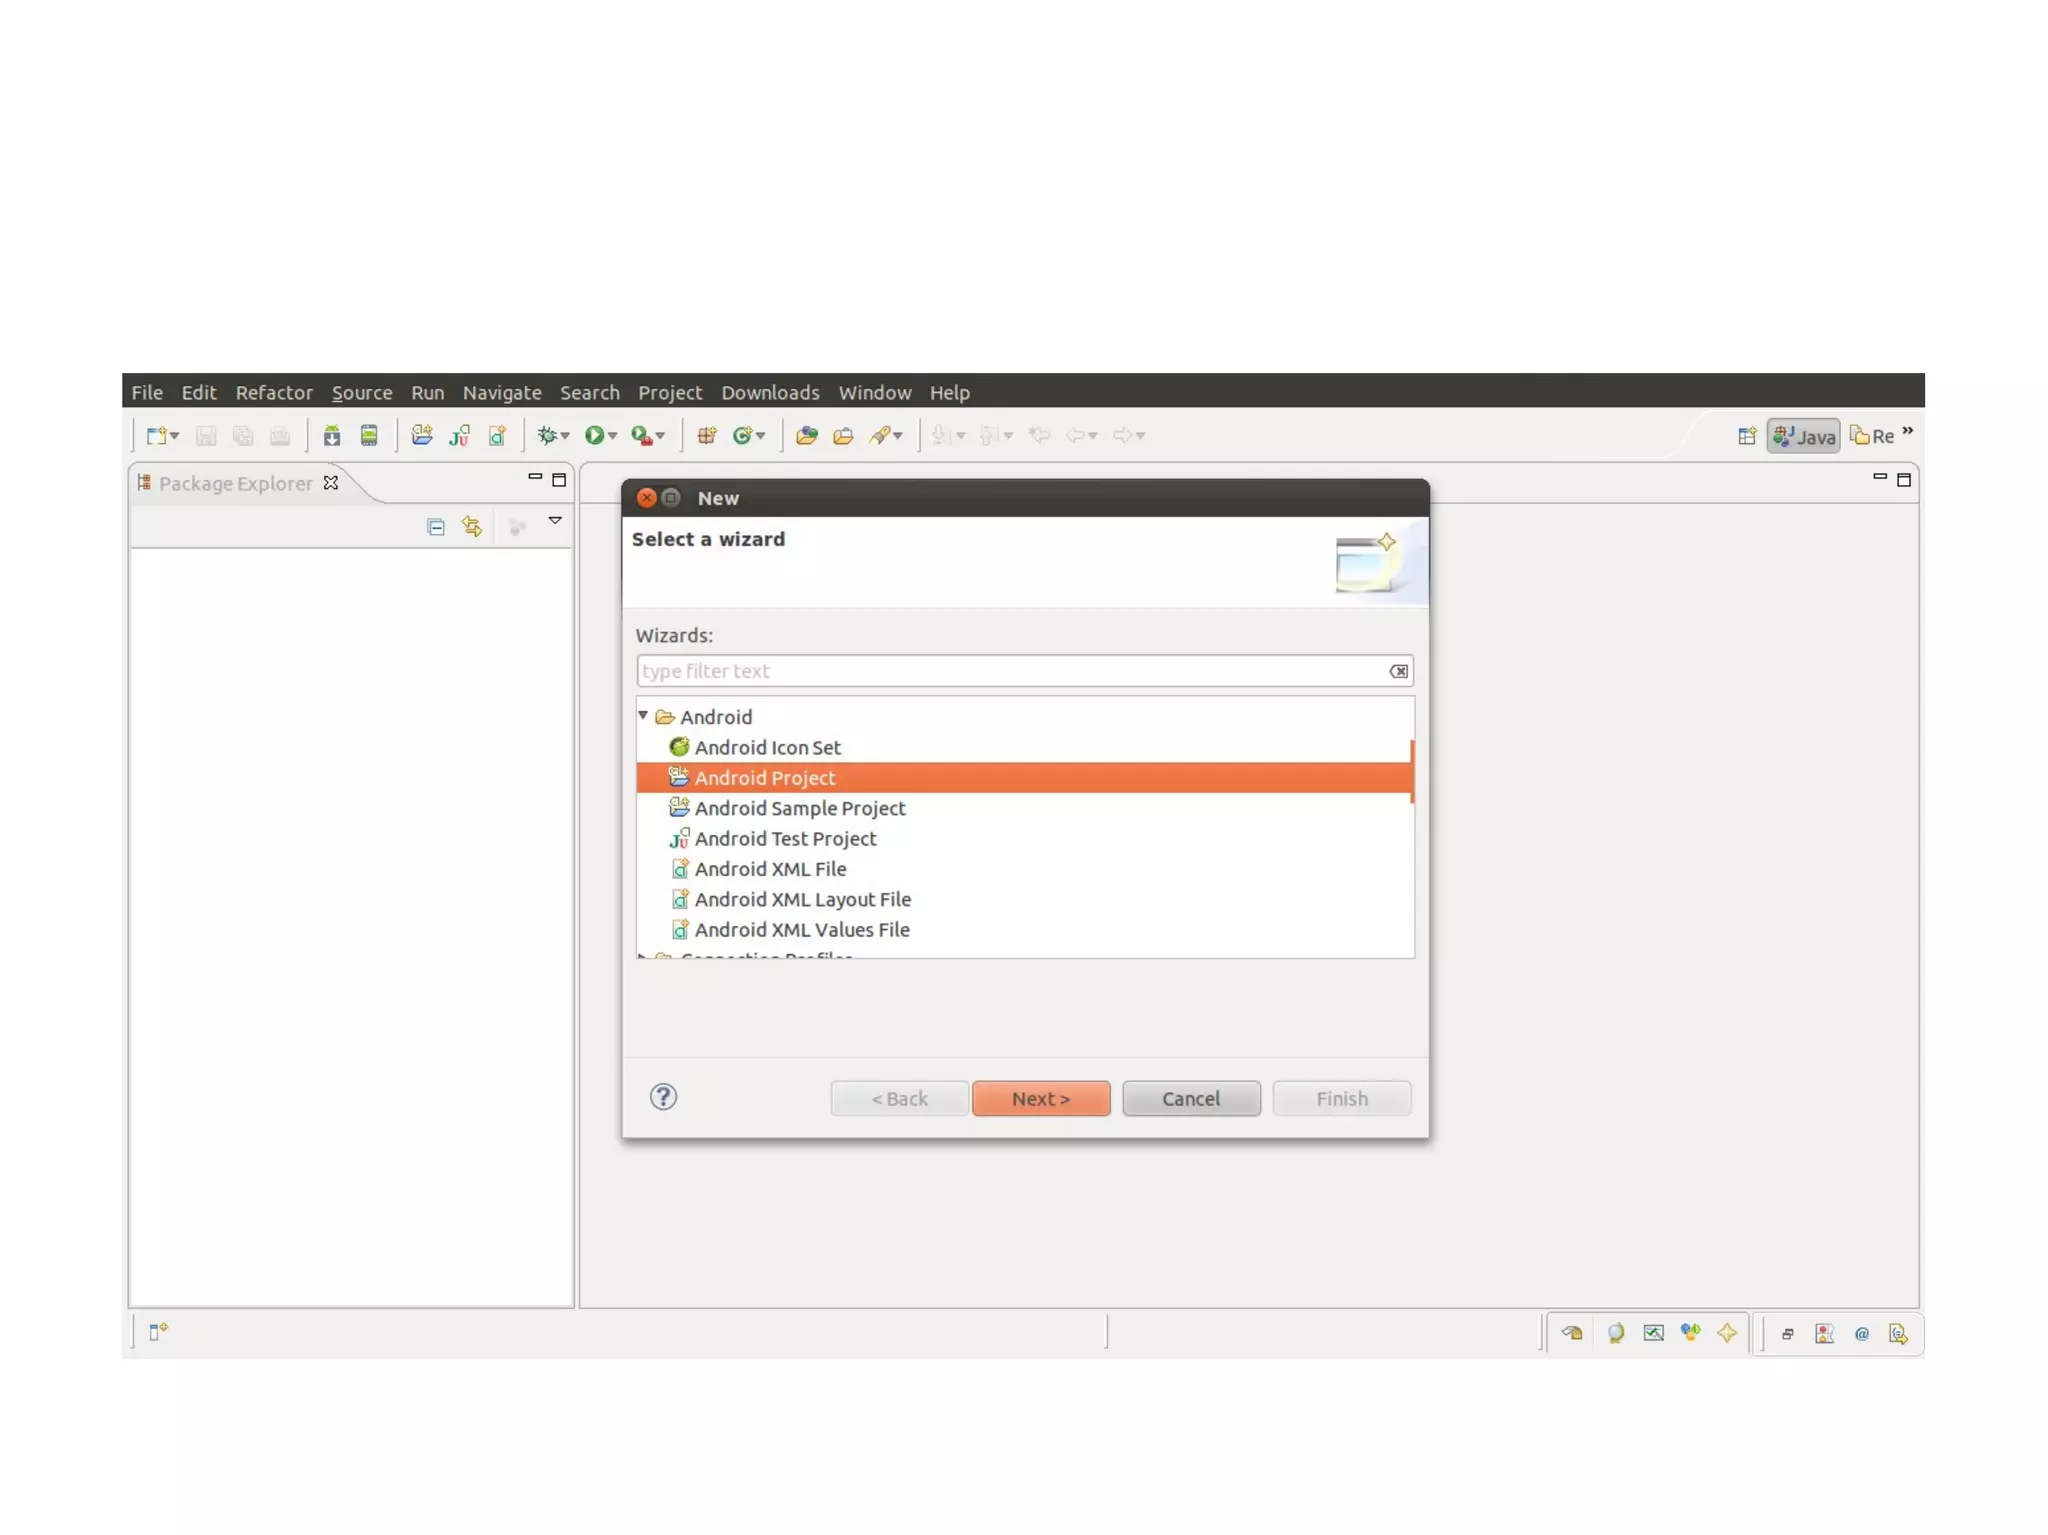Click the help question mark icon in dialog
The width and height of the screenshot is (2048, 1535).
point(663,1097)
